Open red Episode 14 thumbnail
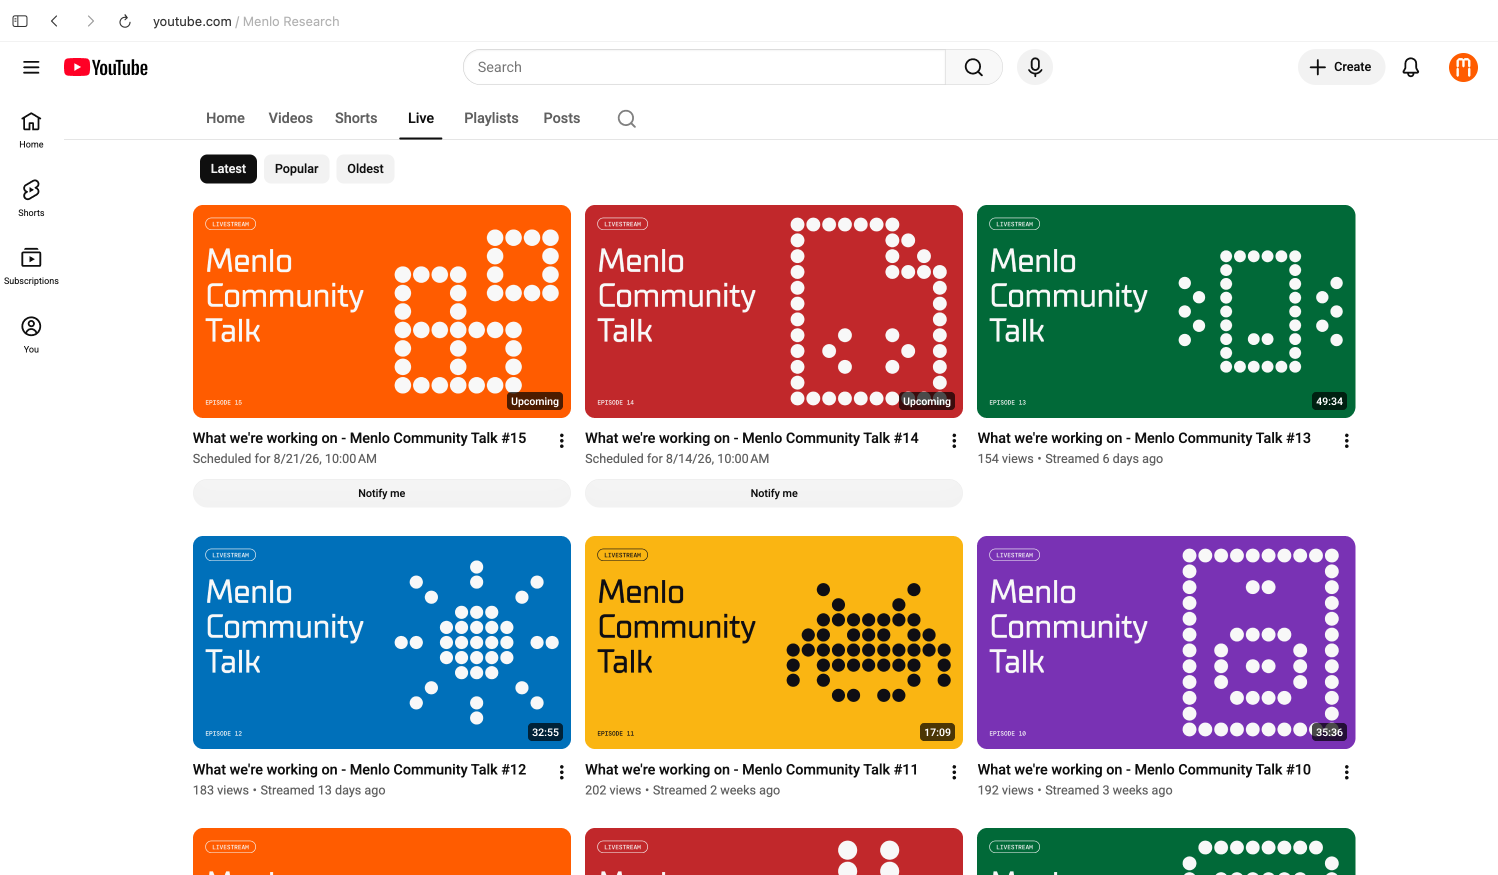The height and width of the screenshot is (875, 1498). coord(774,311)
